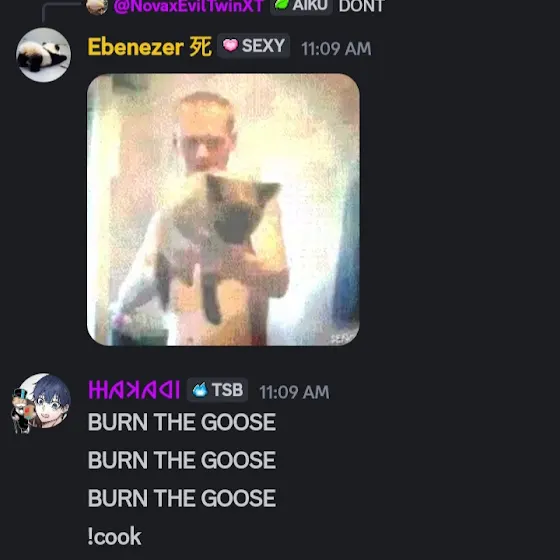Click the blue flame TSB tag icon
Screen dimensions: 560x560
coord(200,390)
